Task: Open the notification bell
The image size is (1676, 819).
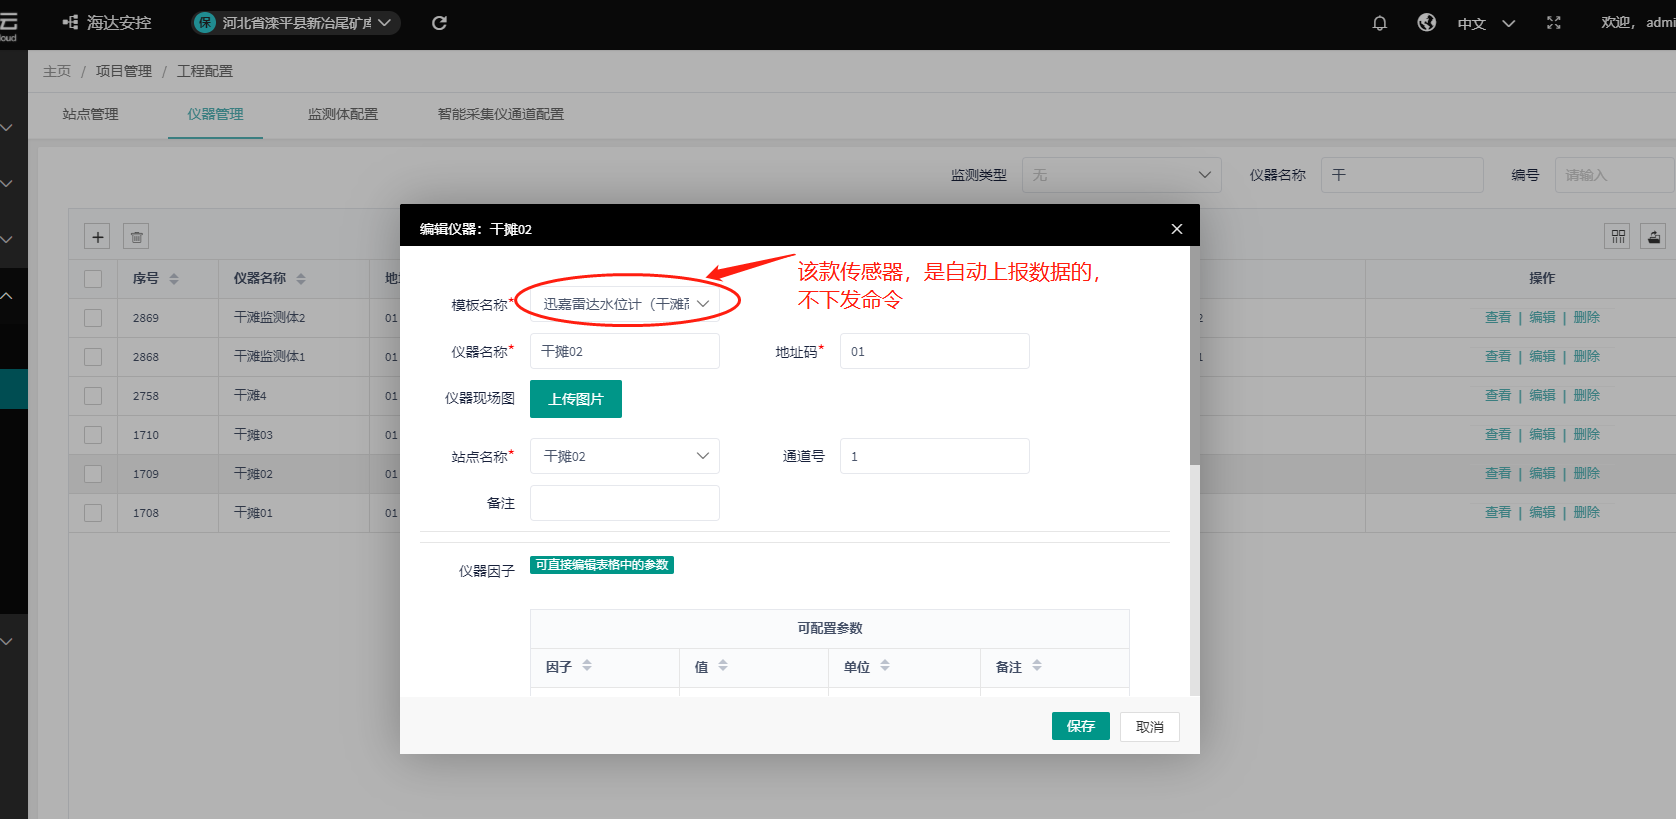Action: click(x=1380, y=23)
